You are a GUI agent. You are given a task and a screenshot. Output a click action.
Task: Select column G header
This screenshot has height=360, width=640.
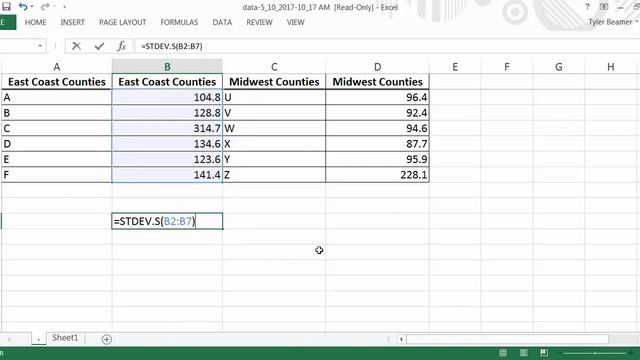click(559, 67)
